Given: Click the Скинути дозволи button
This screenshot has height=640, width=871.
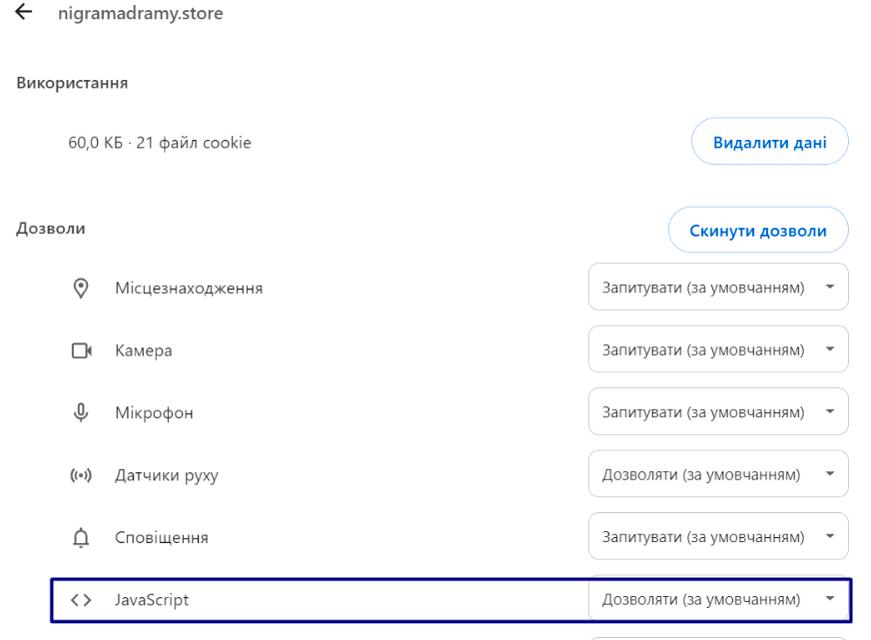Looking at the screenshot, I should [x=758, y=230].
